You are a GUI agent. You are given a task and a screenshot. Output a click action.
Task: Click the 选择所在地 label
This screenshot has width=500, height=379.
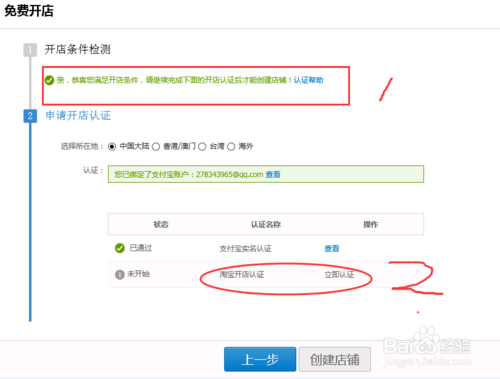pos(82,146)
